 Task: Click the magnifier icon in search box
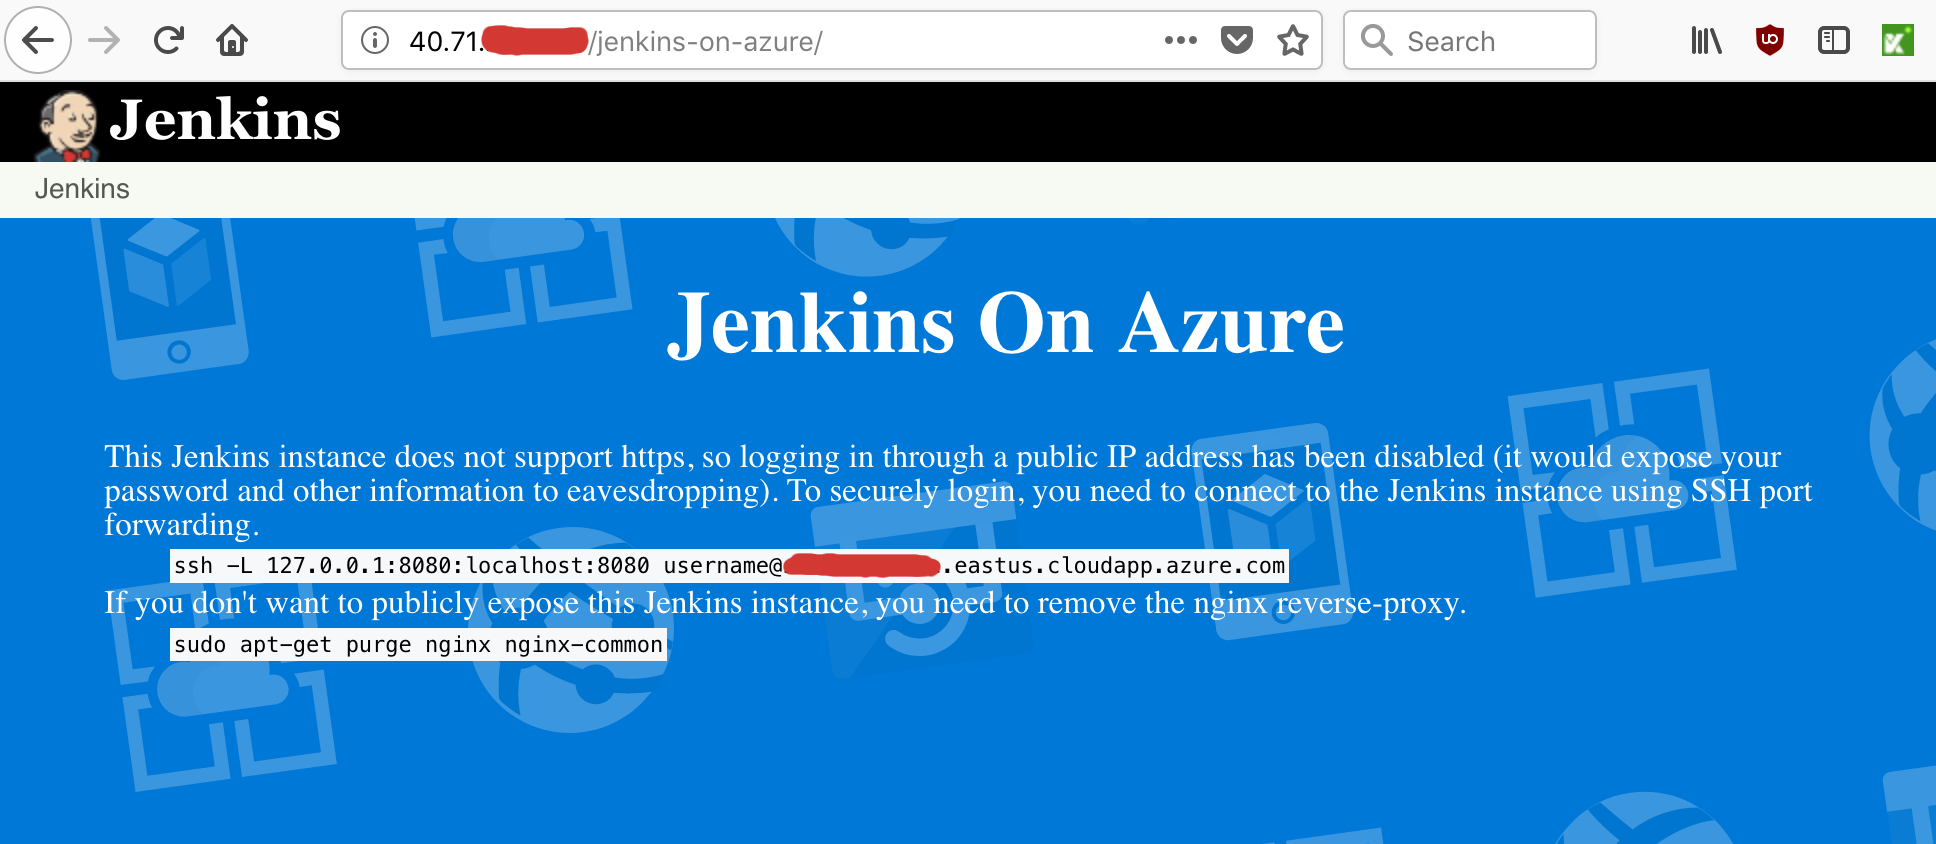pos(1376,40)
